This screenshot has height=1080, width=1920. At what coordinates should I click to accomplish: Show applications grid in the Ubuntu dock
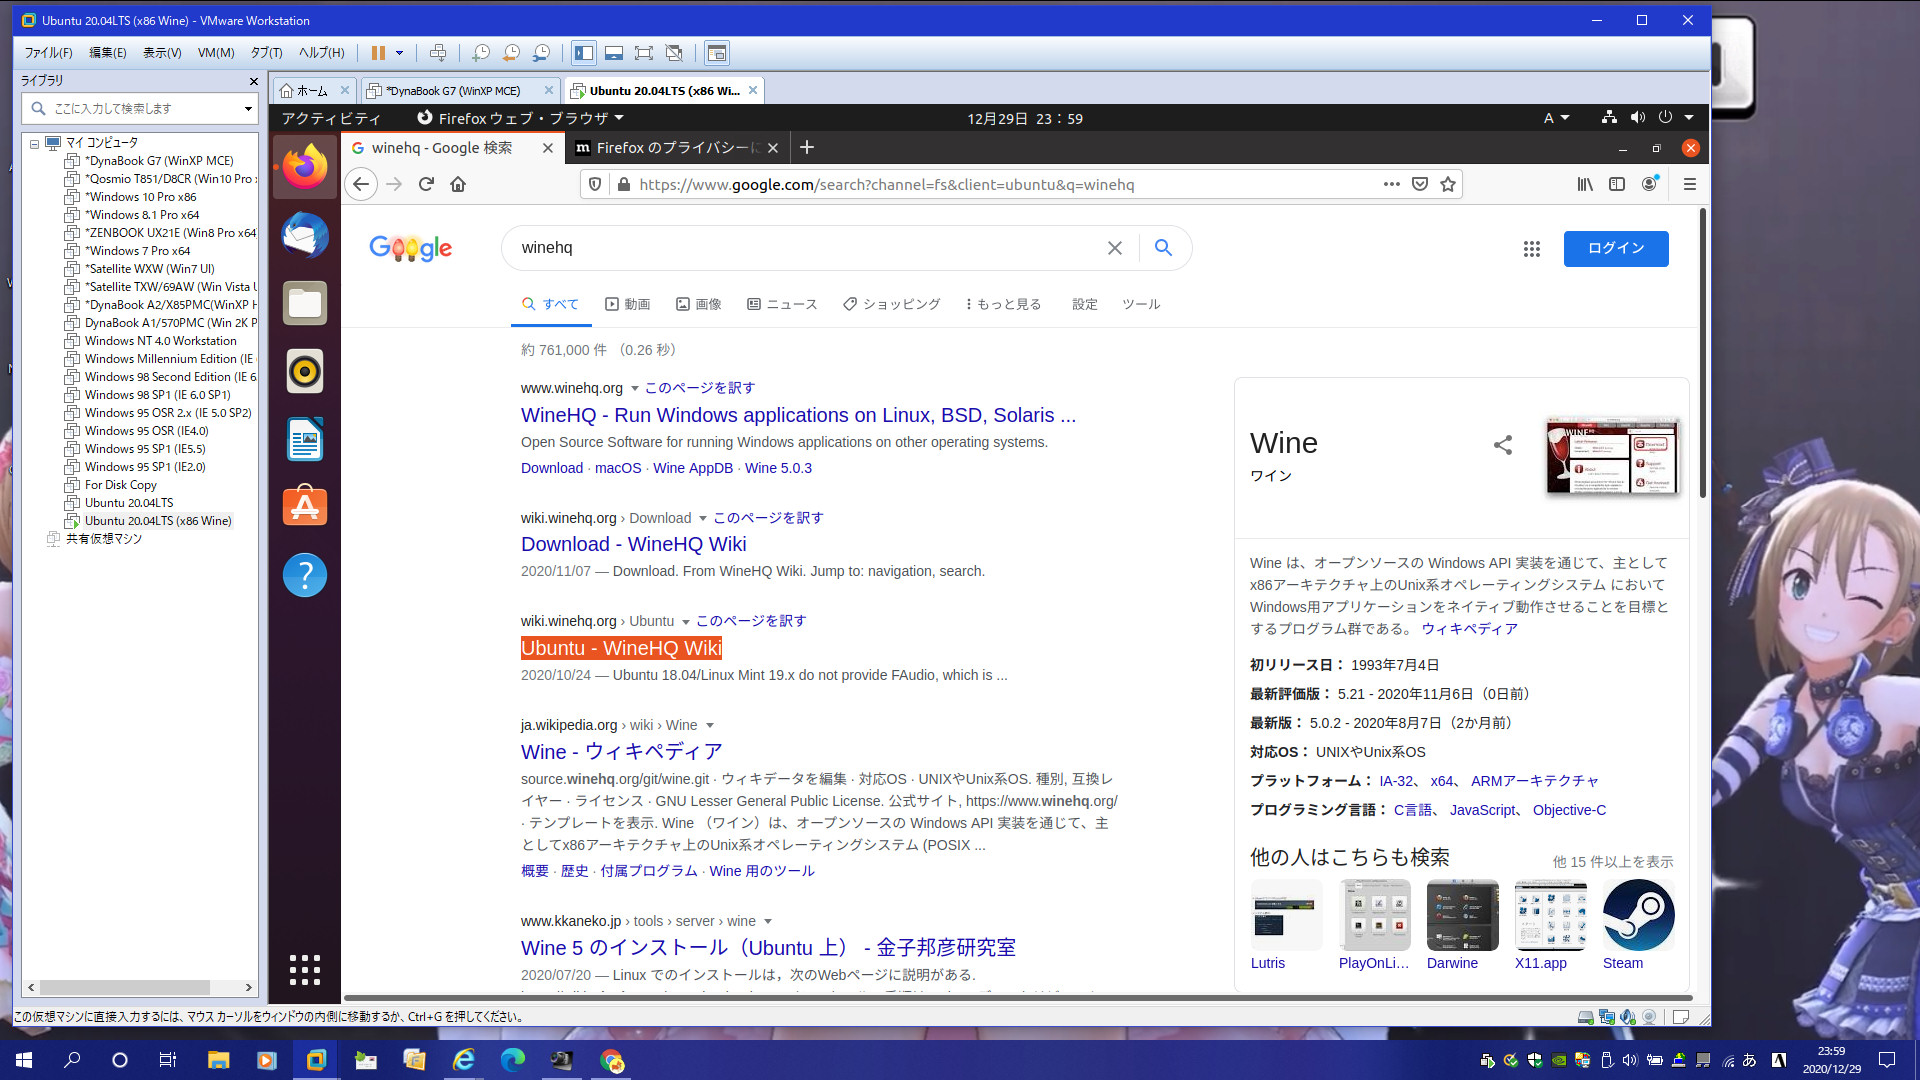pyautogui.click(x=305, y=969)
